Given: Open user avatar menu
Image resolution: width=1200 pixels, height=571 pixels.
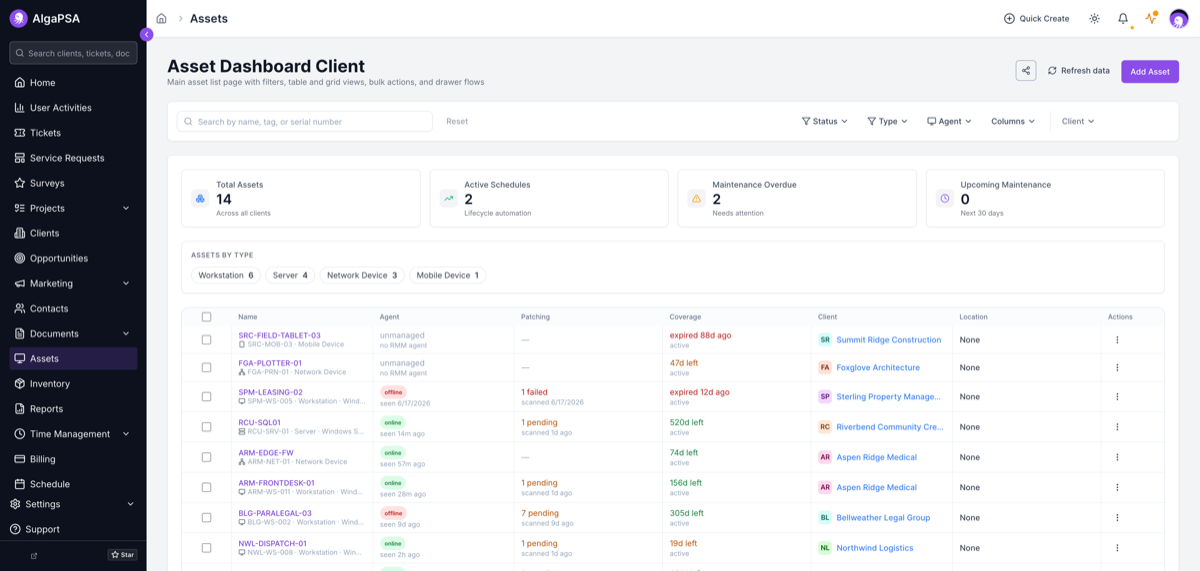Looking at the screenshot, I should (1179, 18).
